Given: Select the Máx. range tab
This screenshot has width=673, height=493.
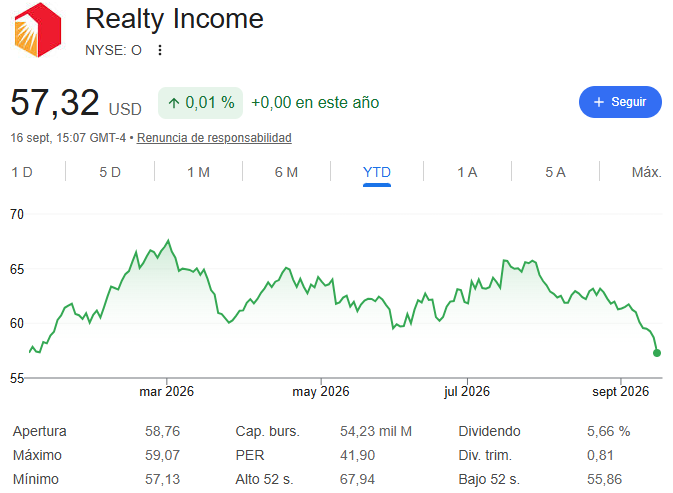Looking at the screenshot, I should click(646, 172).
